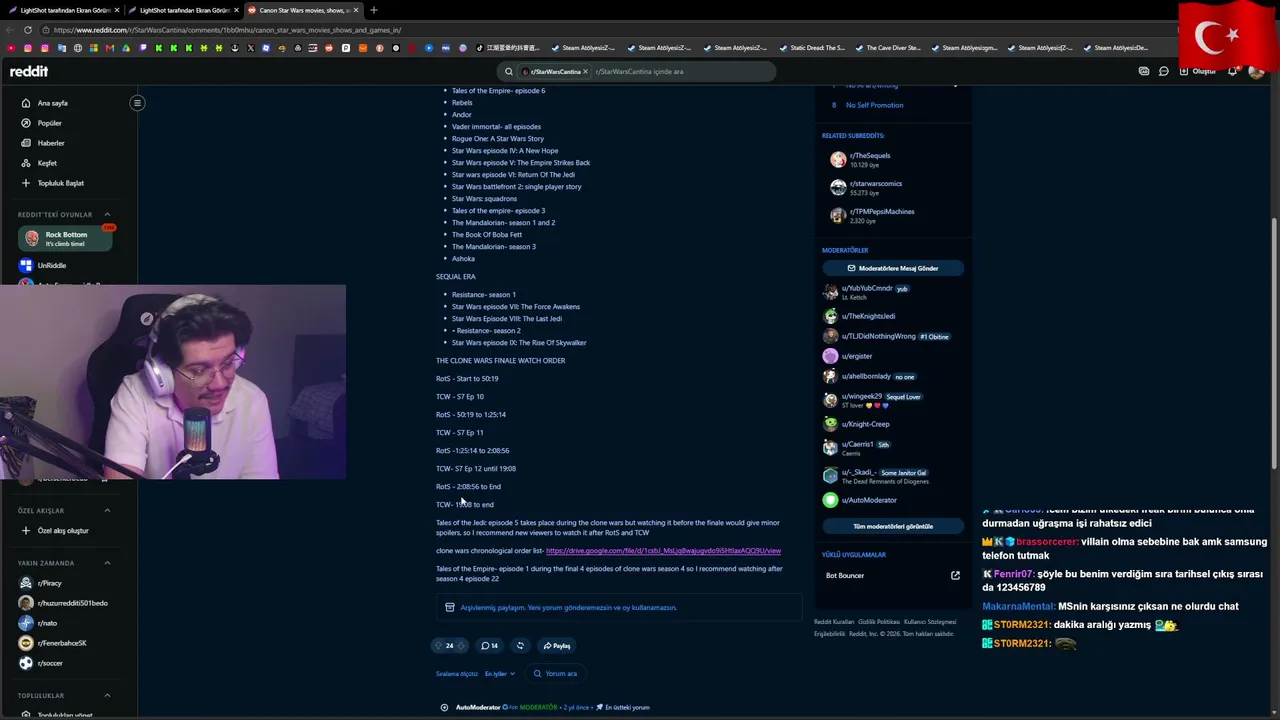1280x720 pixels.
Task: Click Moderatörlere Mesaj Gönder button
Action: [x=893, y=268]
